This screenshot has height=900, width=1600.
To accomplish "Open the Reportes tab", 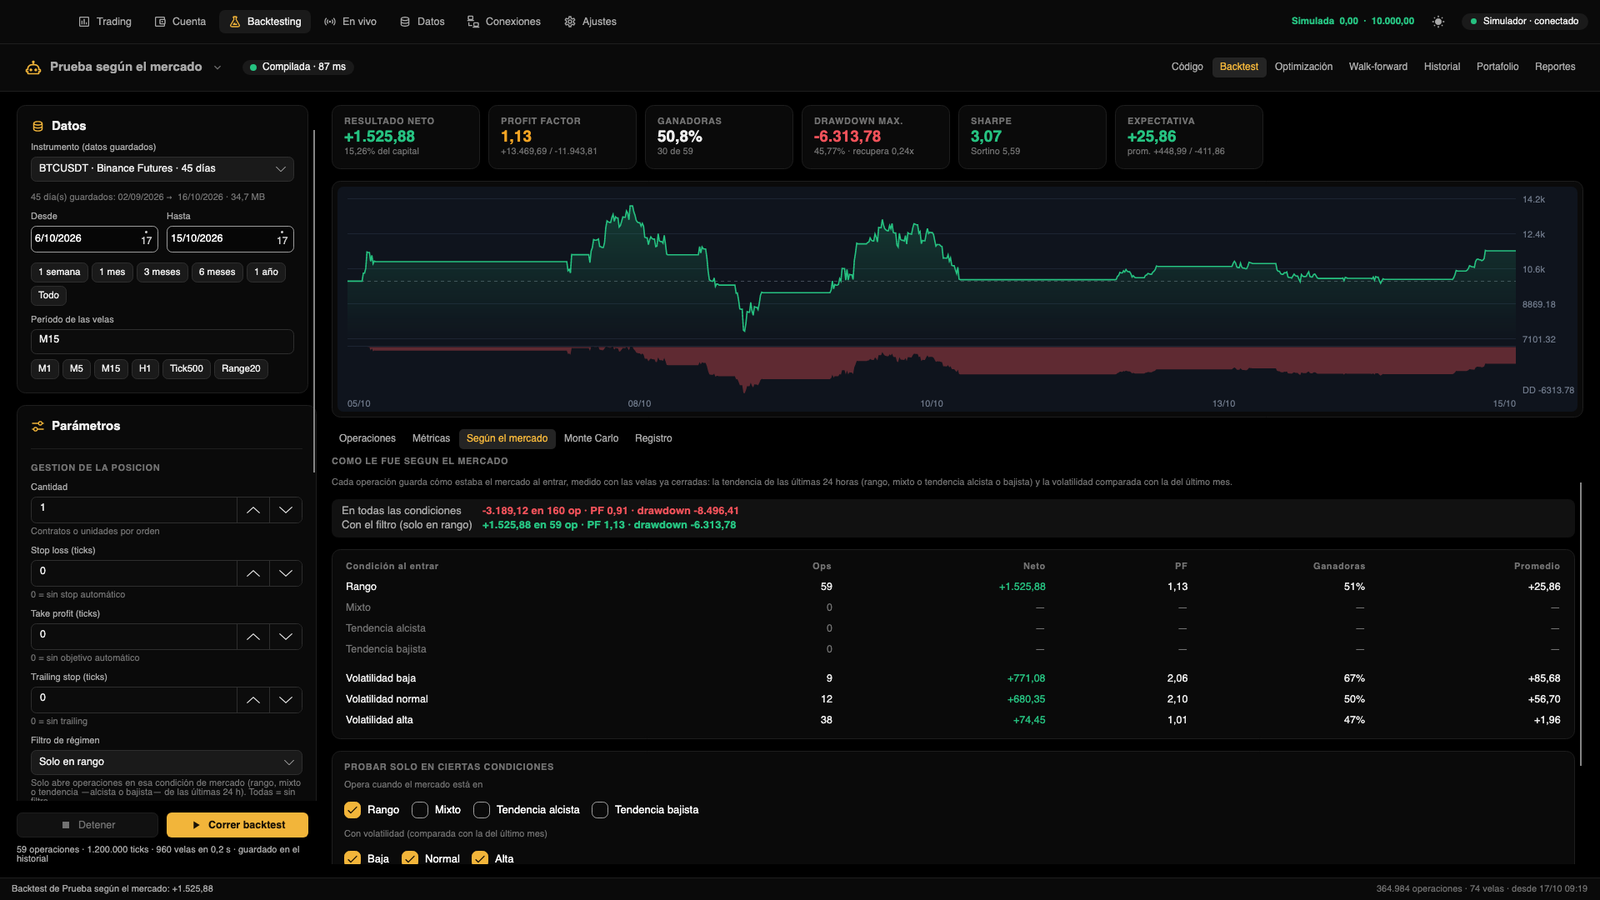I will click(x=1555, y=67).
